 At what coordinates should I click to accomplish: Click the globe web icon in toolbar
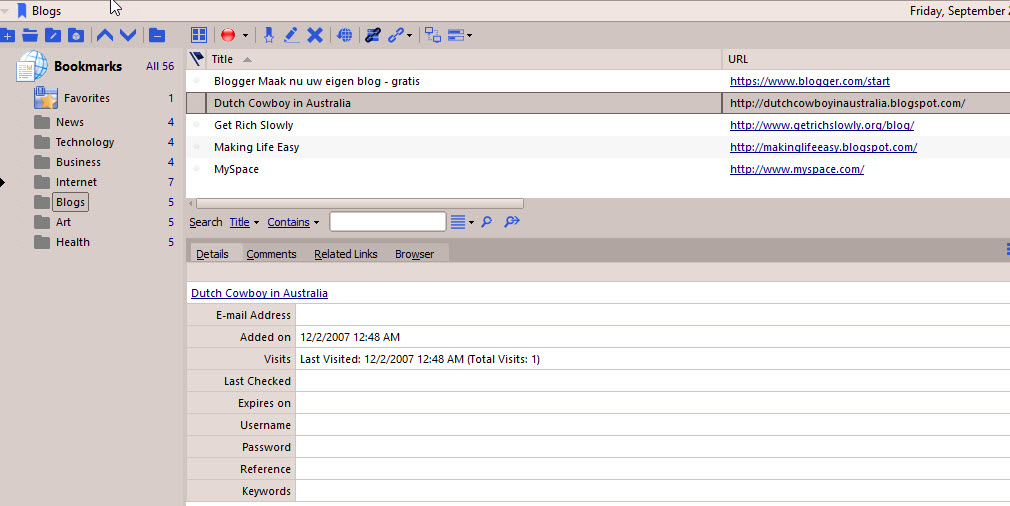click(345, 35)
